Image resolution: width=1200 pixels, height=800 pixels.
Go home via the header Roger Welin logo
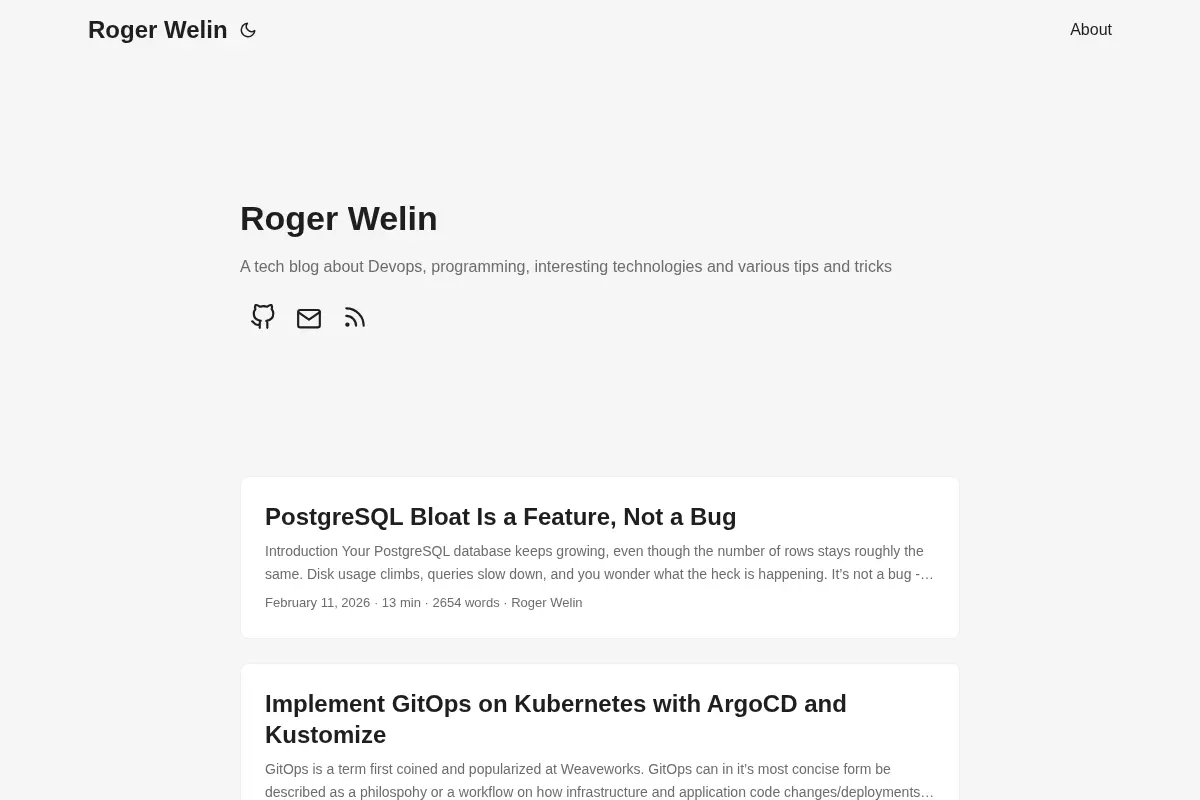[158, 30]
